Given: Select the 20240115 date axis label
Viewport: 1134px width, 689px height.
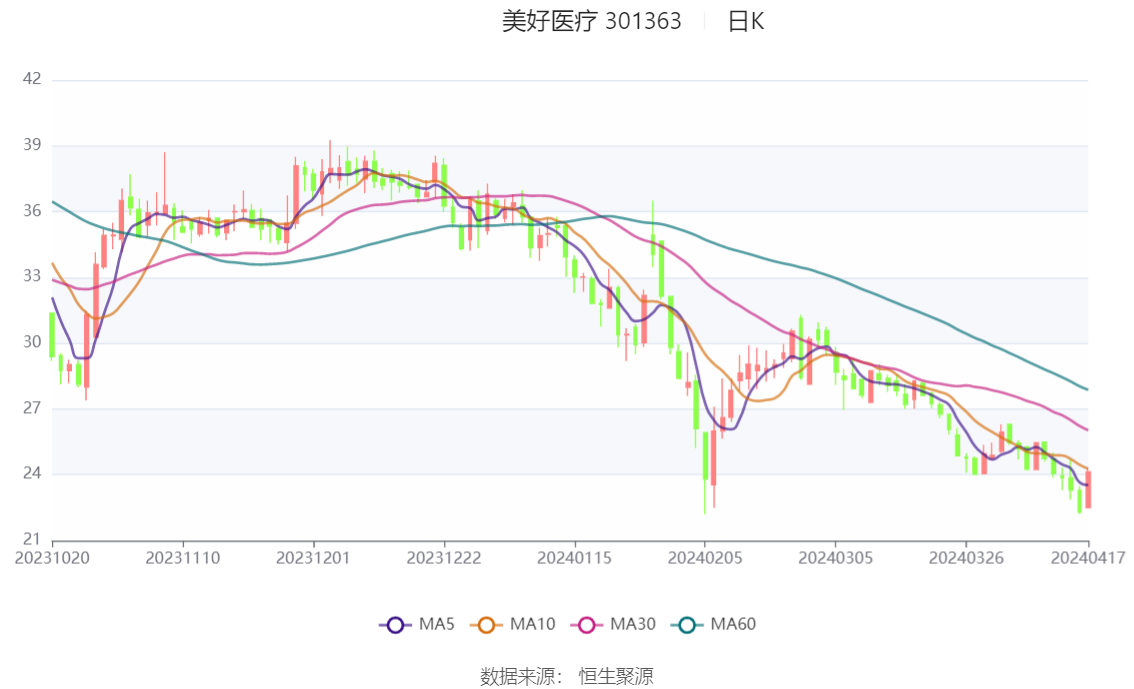Looking at the screenshot, I should 574,558.
